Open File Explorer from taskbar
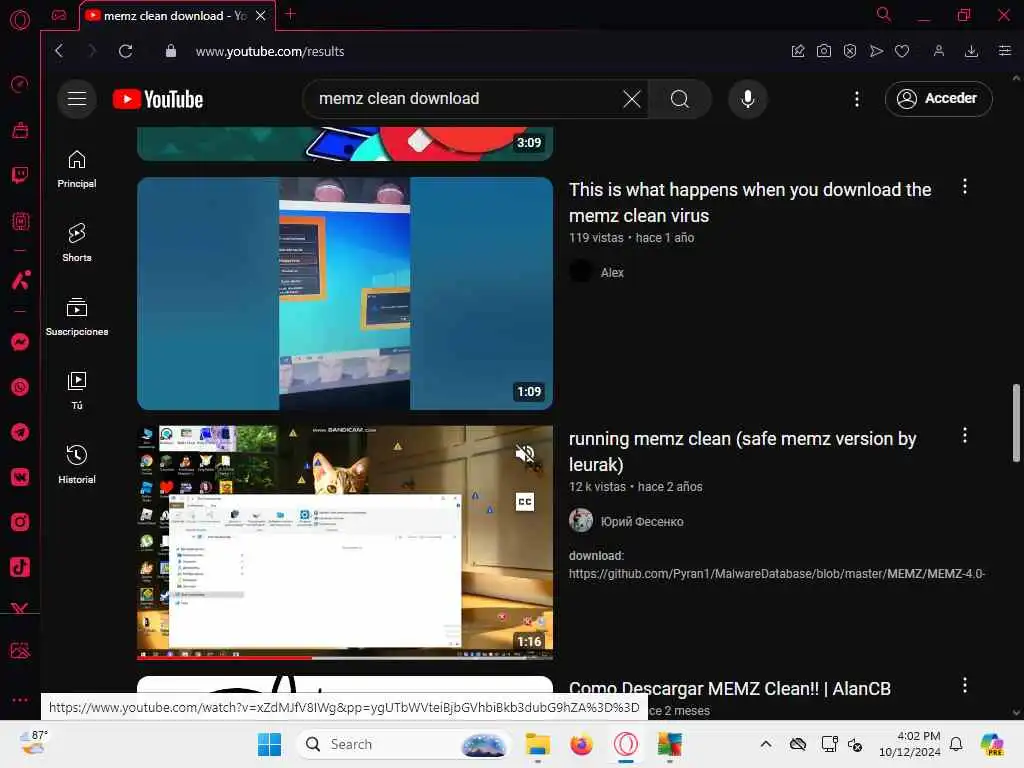1024x768 pixels. click(x=538, y=744)
